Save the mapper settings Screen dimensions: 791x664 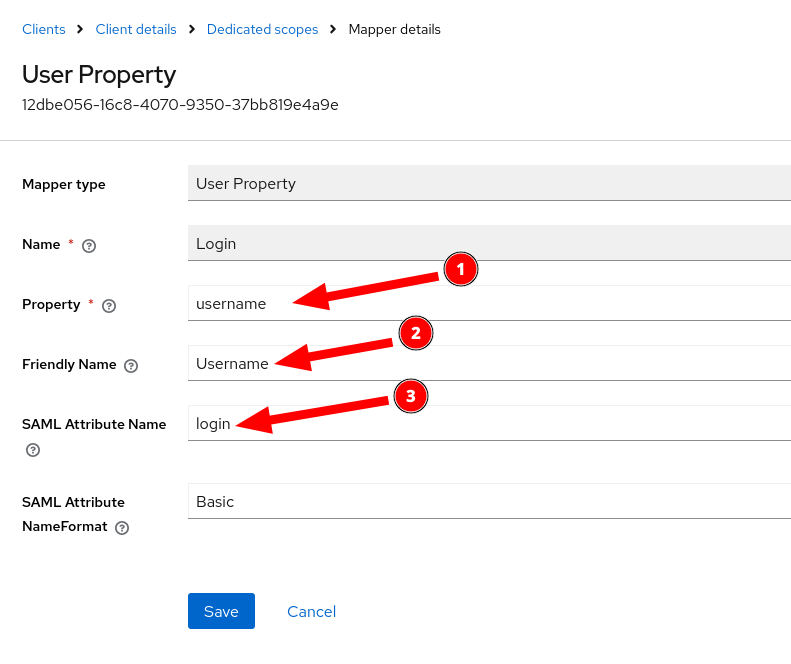[x=221, y=611]
